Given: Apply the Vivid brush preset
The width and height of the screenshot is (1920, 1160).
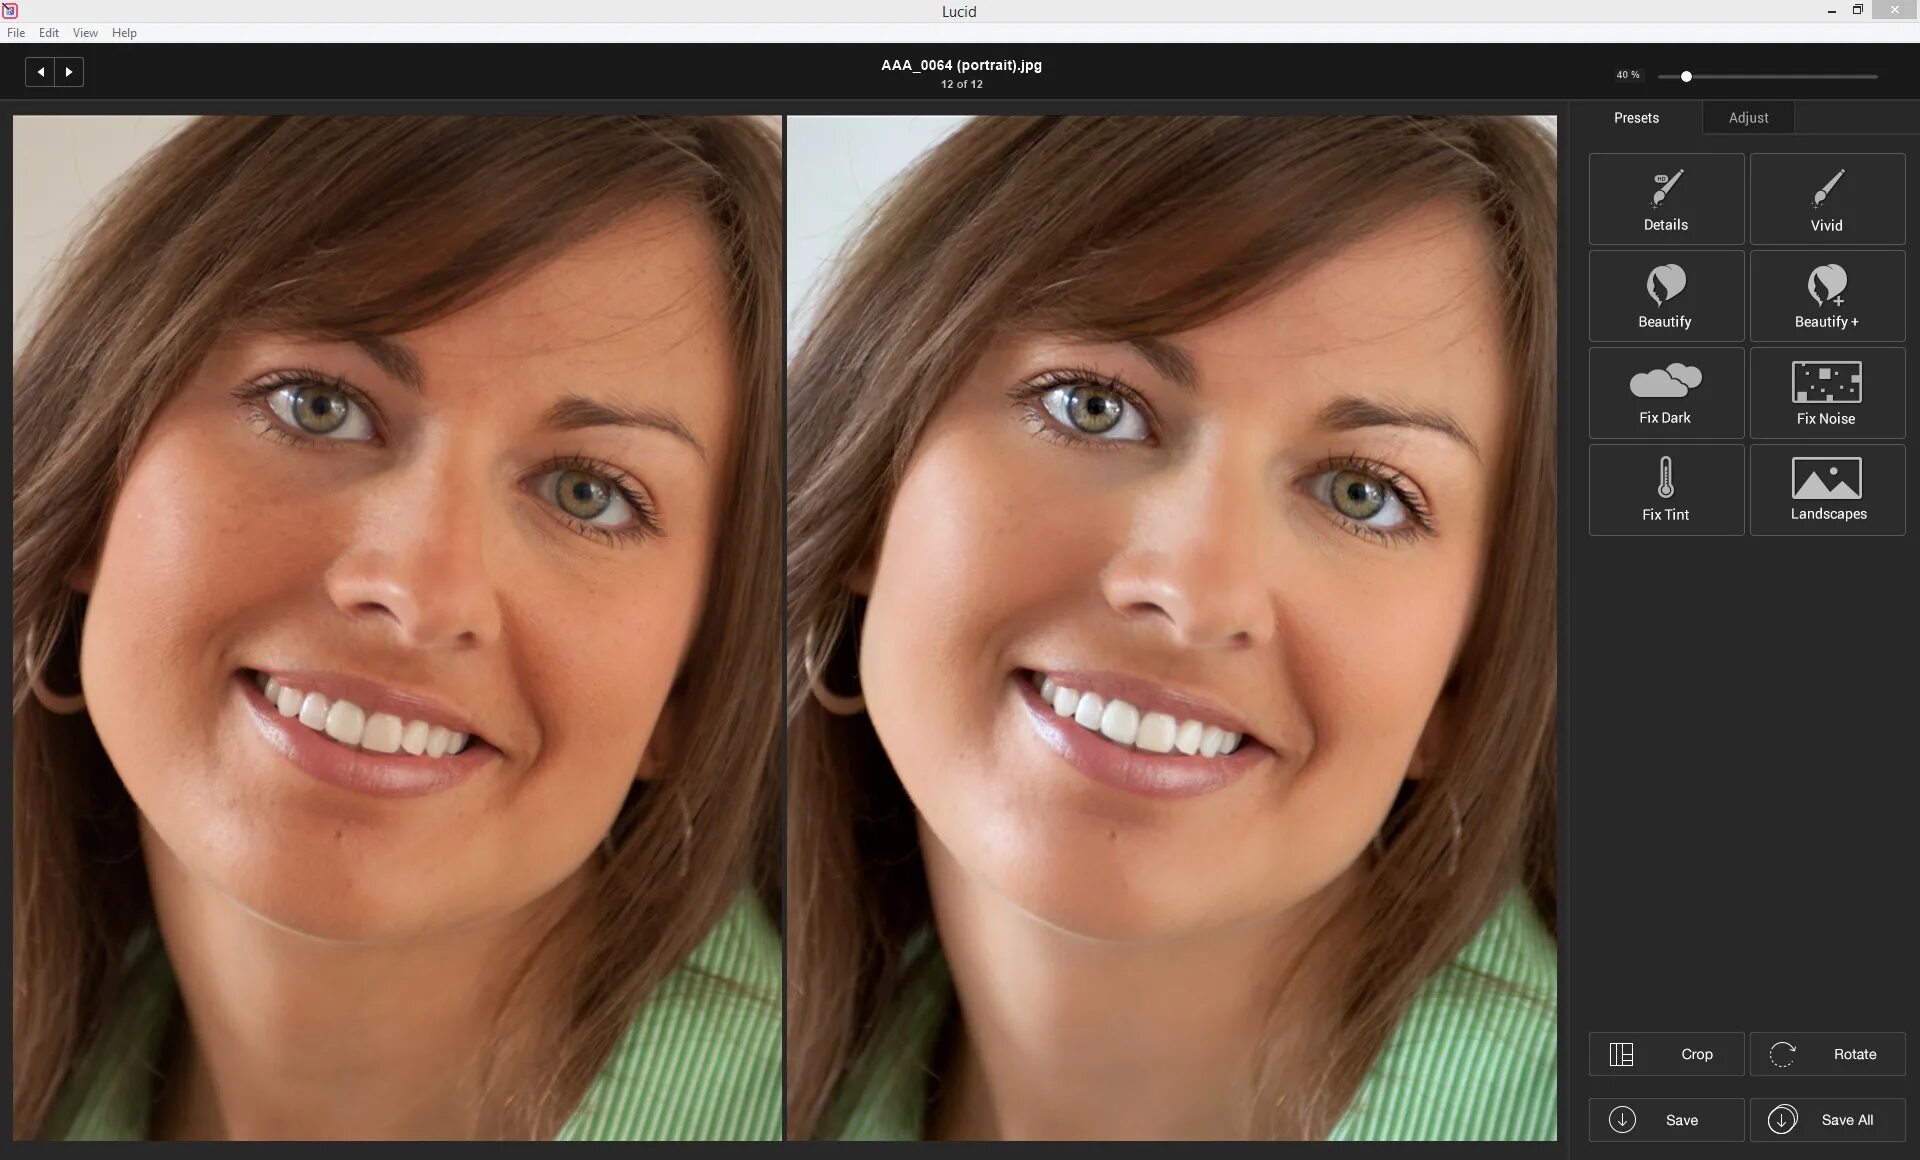Looking at the screenshot, I should point(1827,199).
